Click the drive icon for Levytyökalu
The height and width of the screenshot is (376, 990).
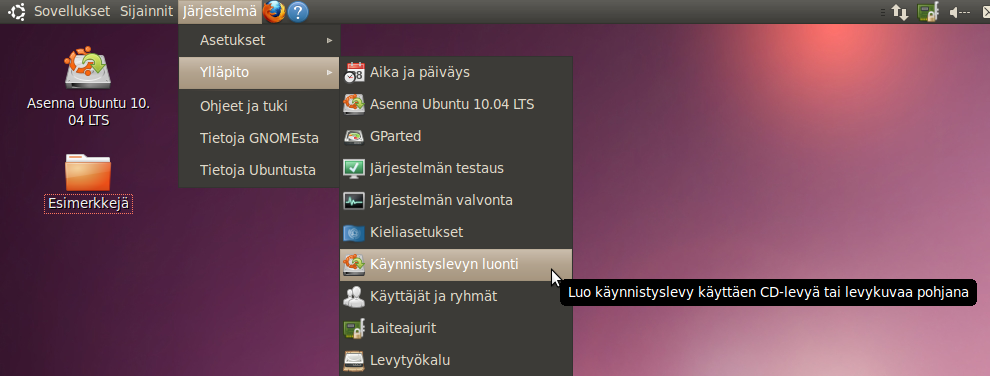(354, 361)
